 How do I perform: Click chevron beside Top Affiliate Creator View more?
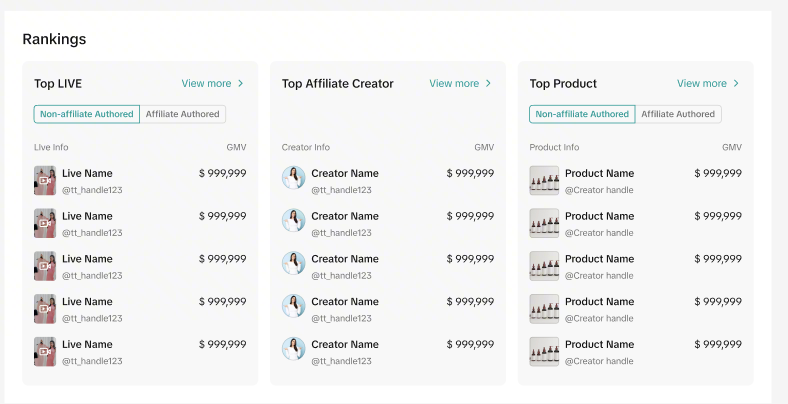point(489,84)
